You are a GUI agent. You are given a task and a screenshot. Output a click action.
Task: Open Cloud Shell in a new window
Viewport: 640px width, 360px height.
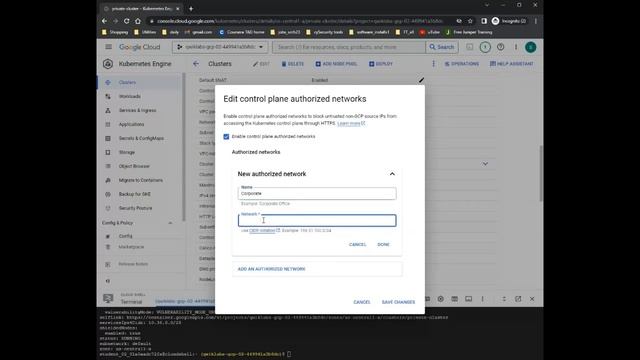pyautogui.click(x=518, y=299)
